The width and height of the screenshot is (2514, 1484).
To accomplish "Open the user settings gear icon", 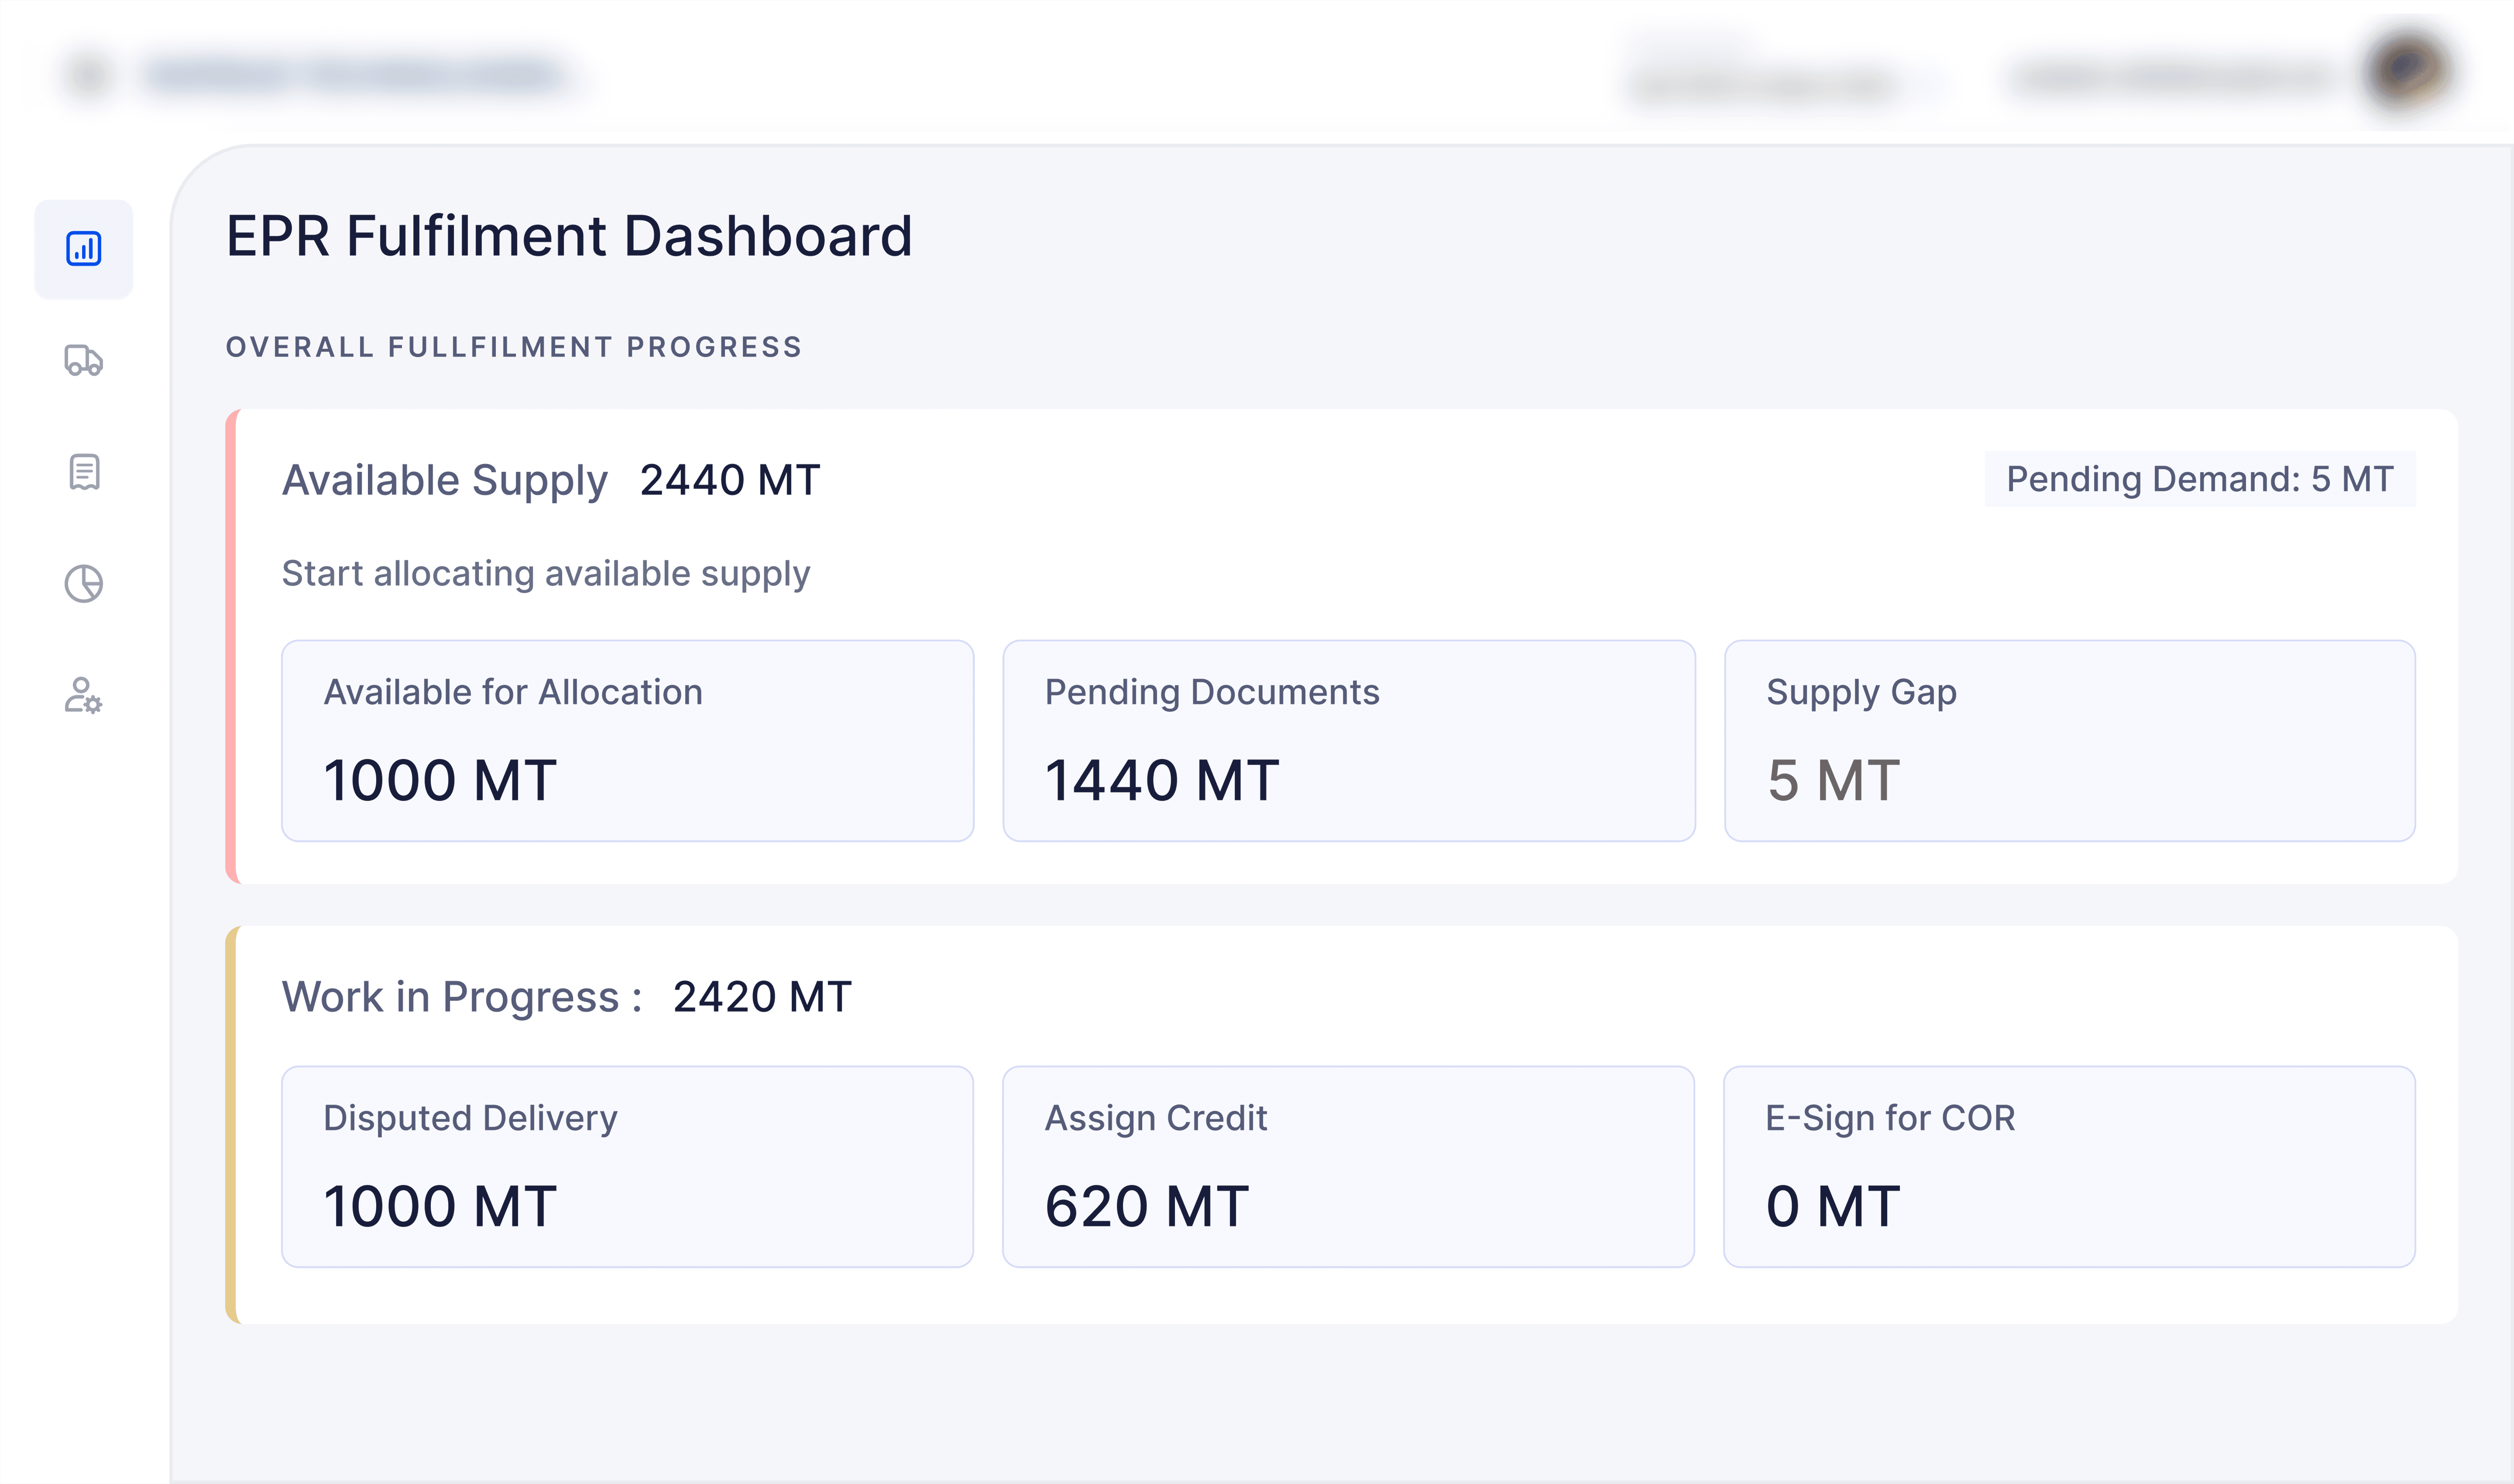I will 84,696.
